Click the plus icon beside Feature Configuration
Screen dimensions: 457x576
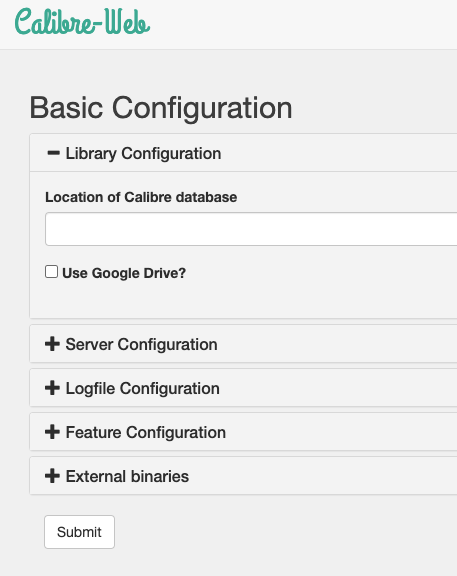coord(52,432)
